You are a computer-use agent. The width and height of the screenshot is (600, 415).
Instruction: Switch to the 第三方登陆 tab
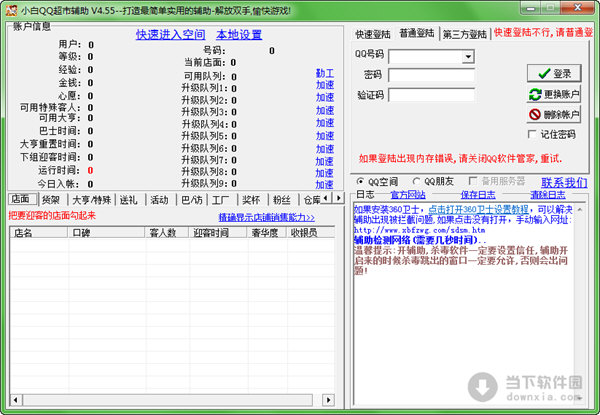tap(465, 34)
